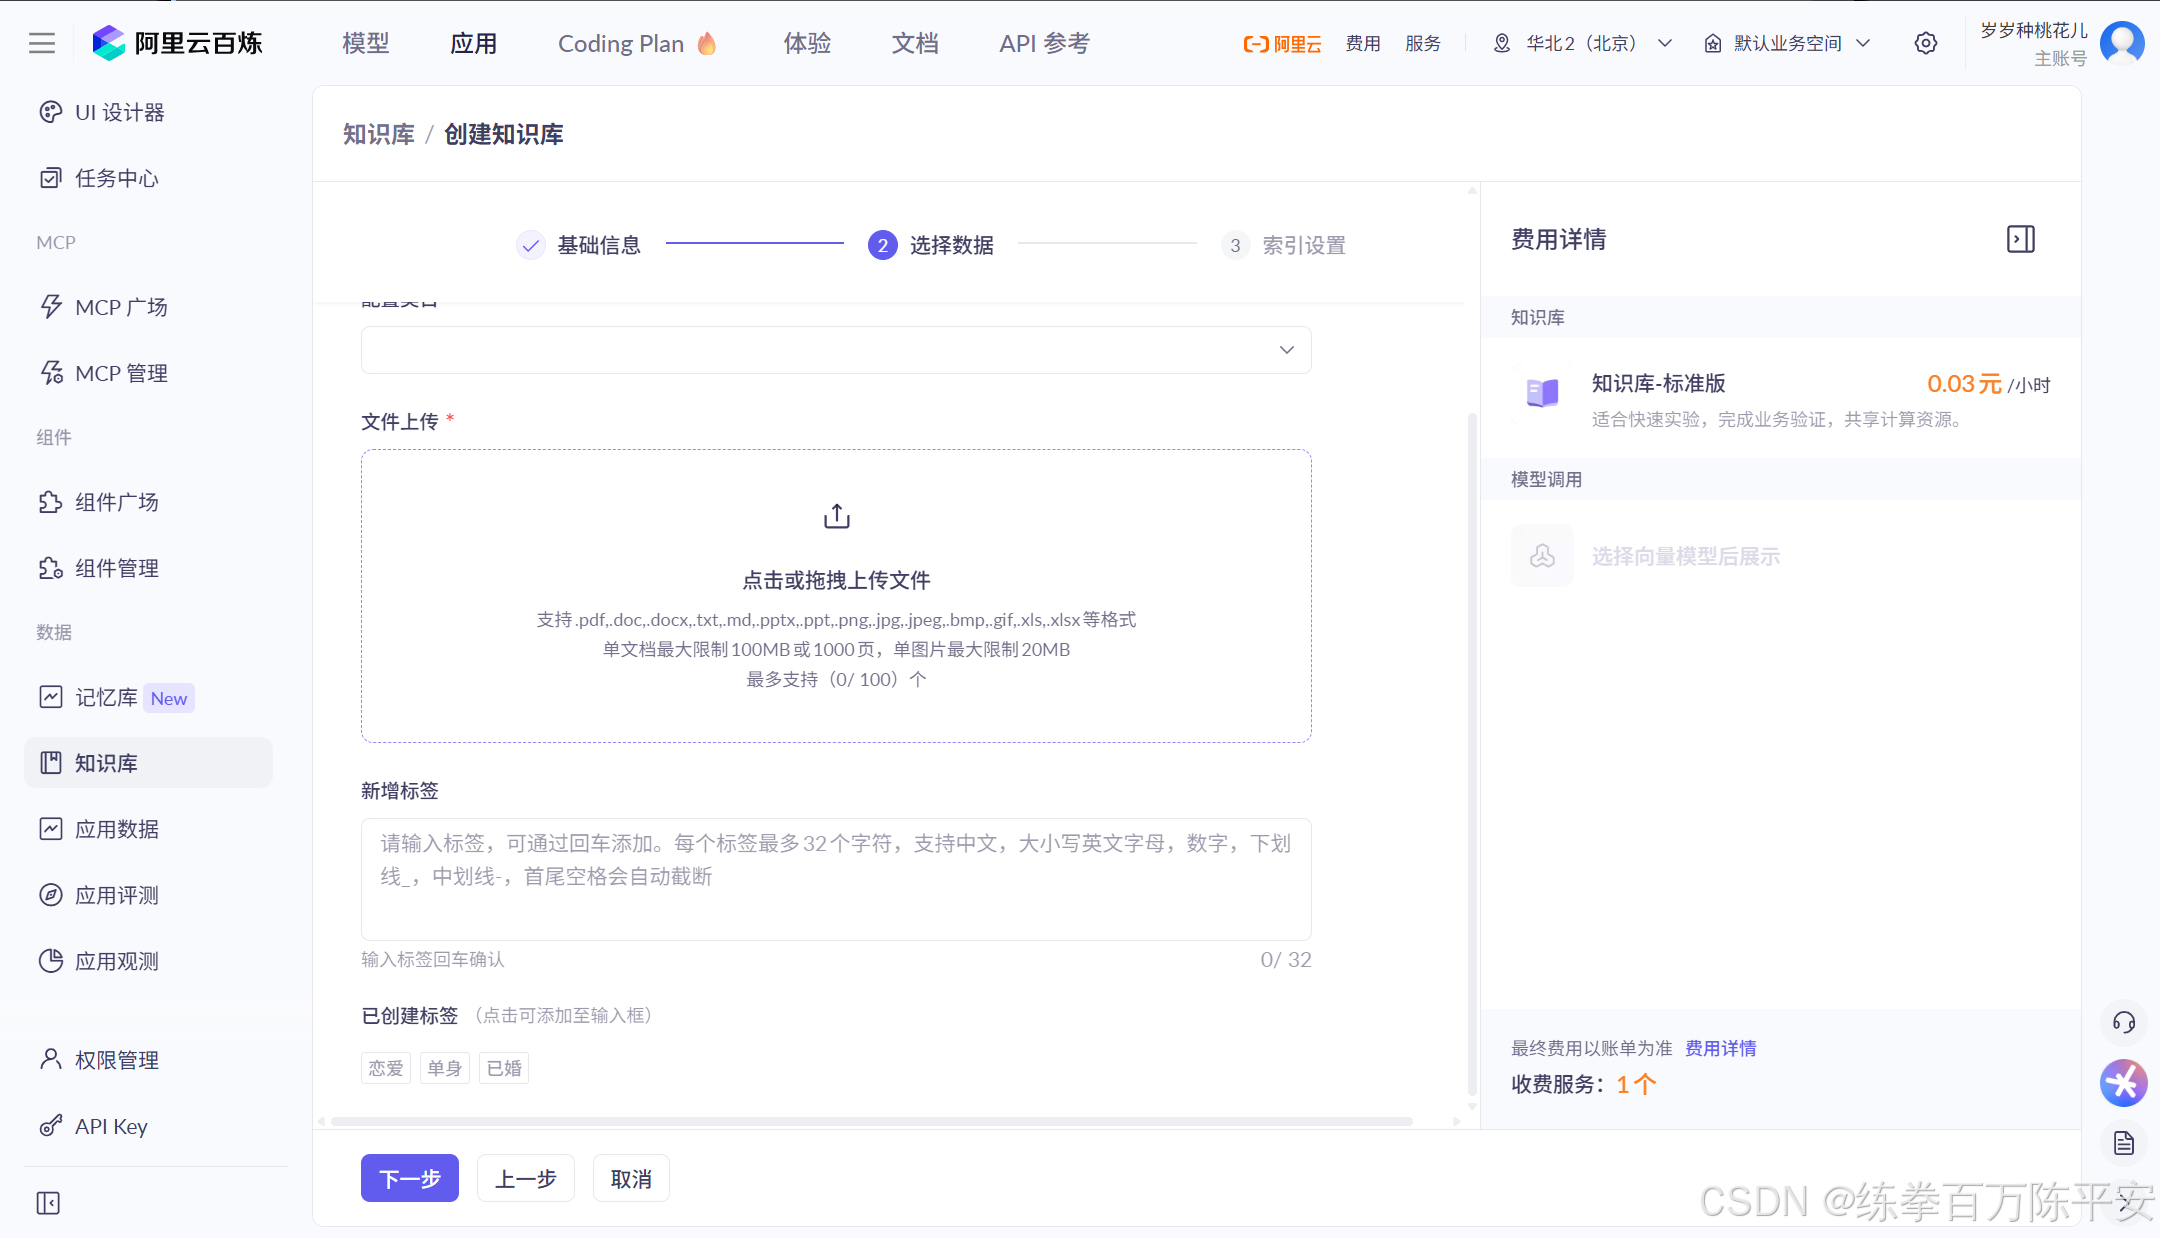The image size is (2160, 1238).
Task: Expand the category dropdown above file upload
Action: (x=836, y=350)
